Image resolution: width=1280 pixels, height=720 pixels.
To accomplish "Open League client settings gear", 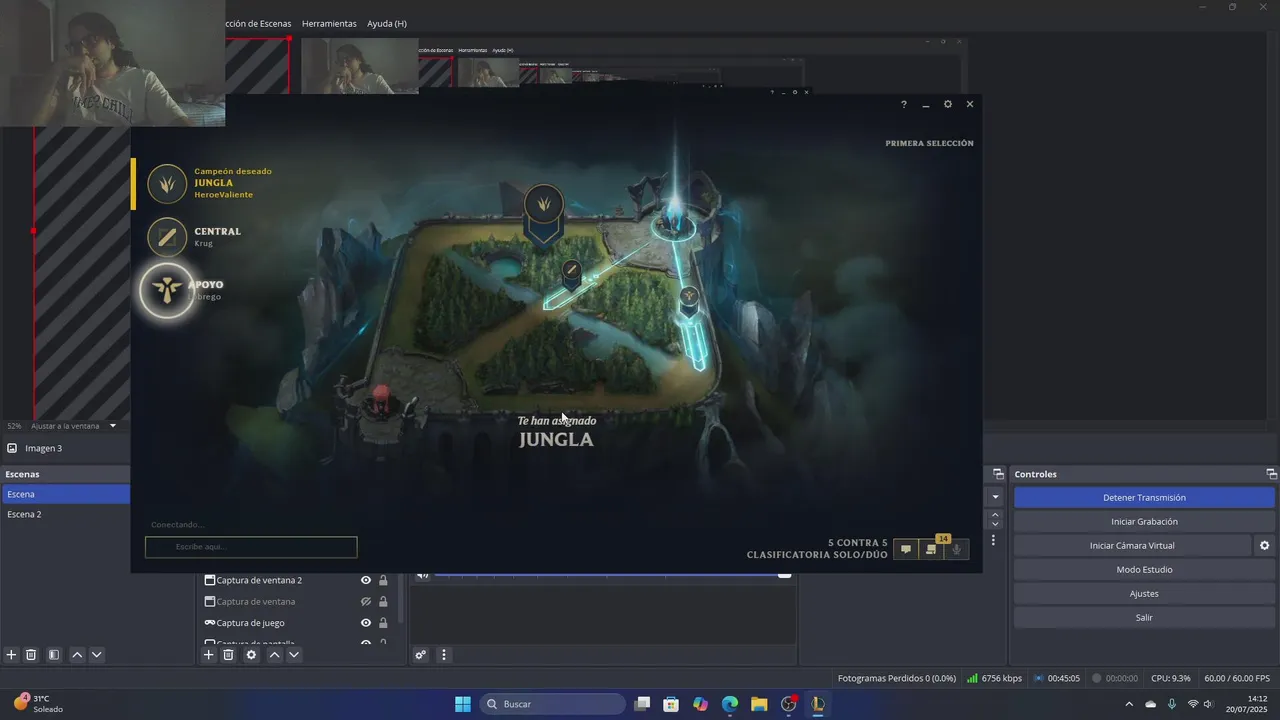I will (x=948, y=104).
